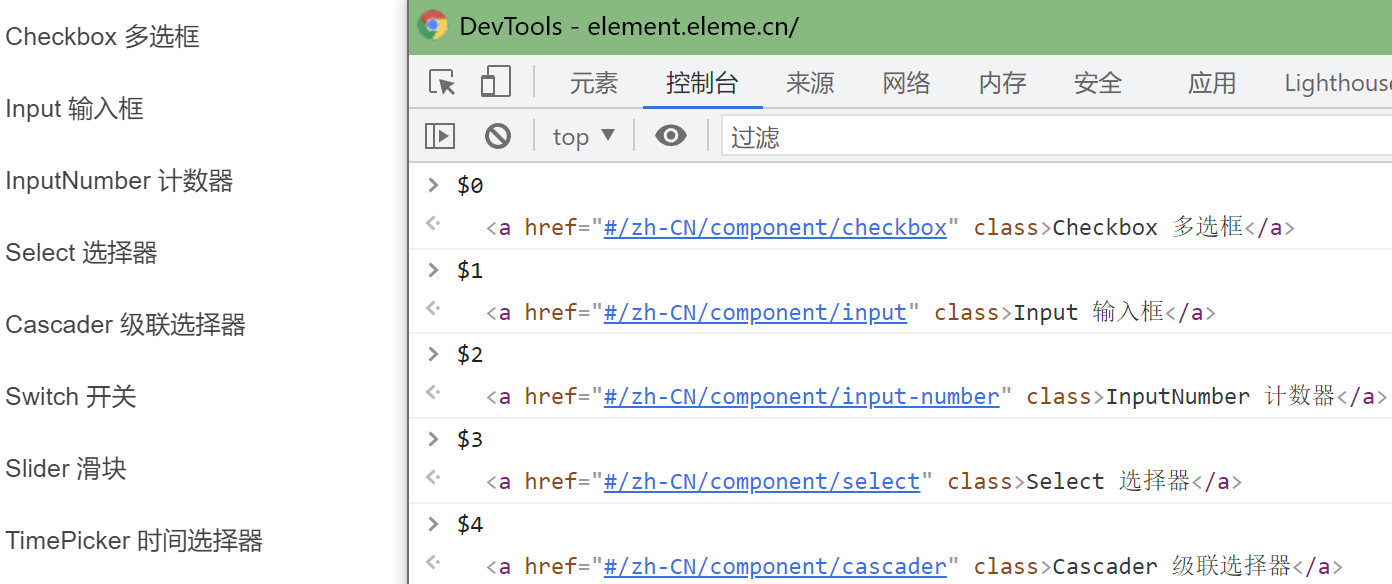Image resolution: width=1392 pixels, height=584 pixels.
Task: Focus the 过滤 filter input field
Action: point(1056,136)
